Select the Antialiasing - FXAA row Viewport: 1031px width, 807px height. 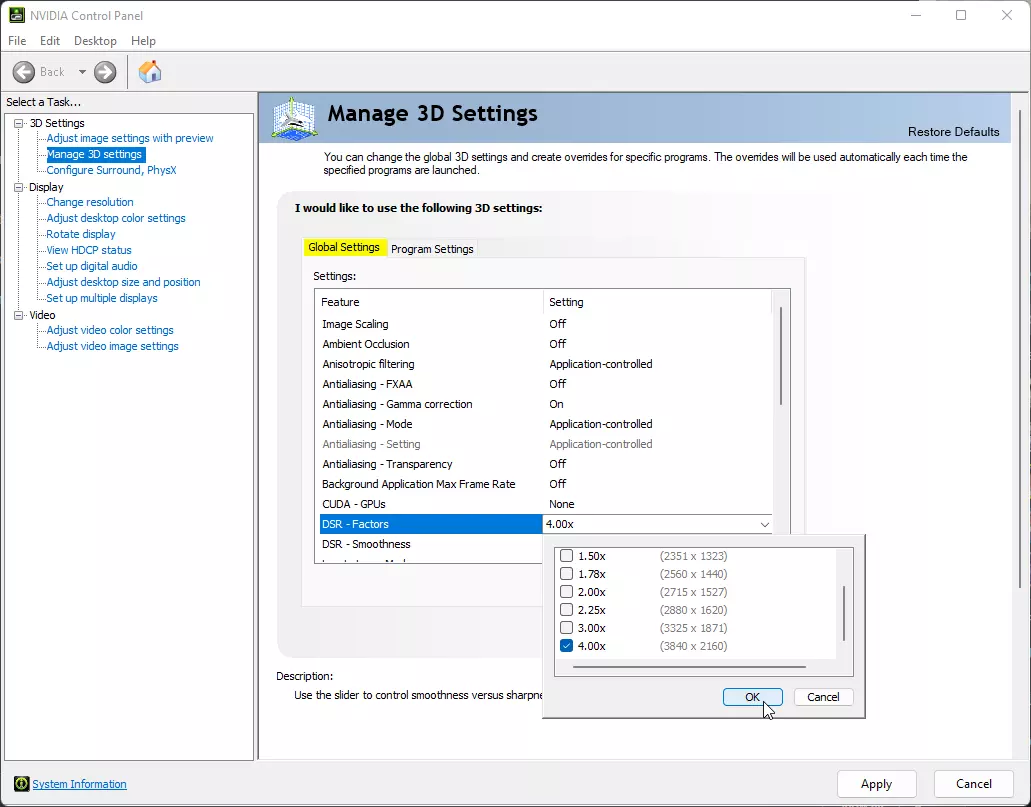pyautogui.click(x=544, y=384)
